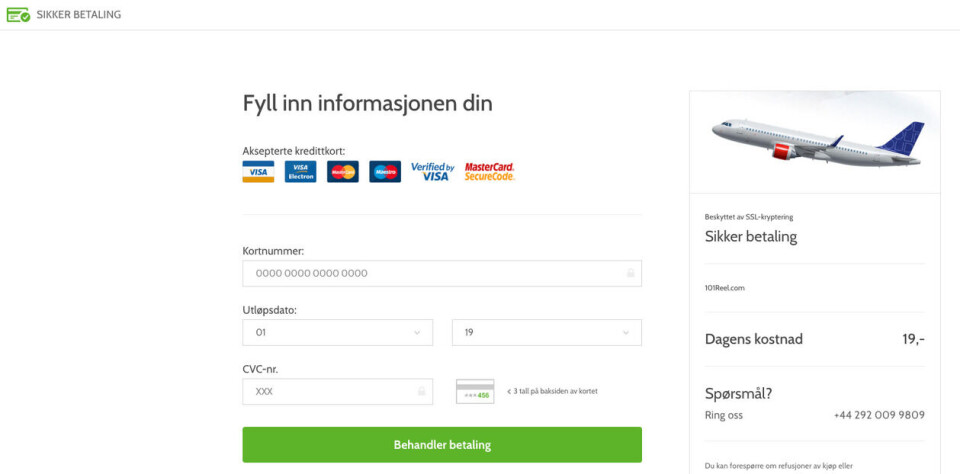
Task: Click the 101Reel.com merchant text
Action: (725, 288)
